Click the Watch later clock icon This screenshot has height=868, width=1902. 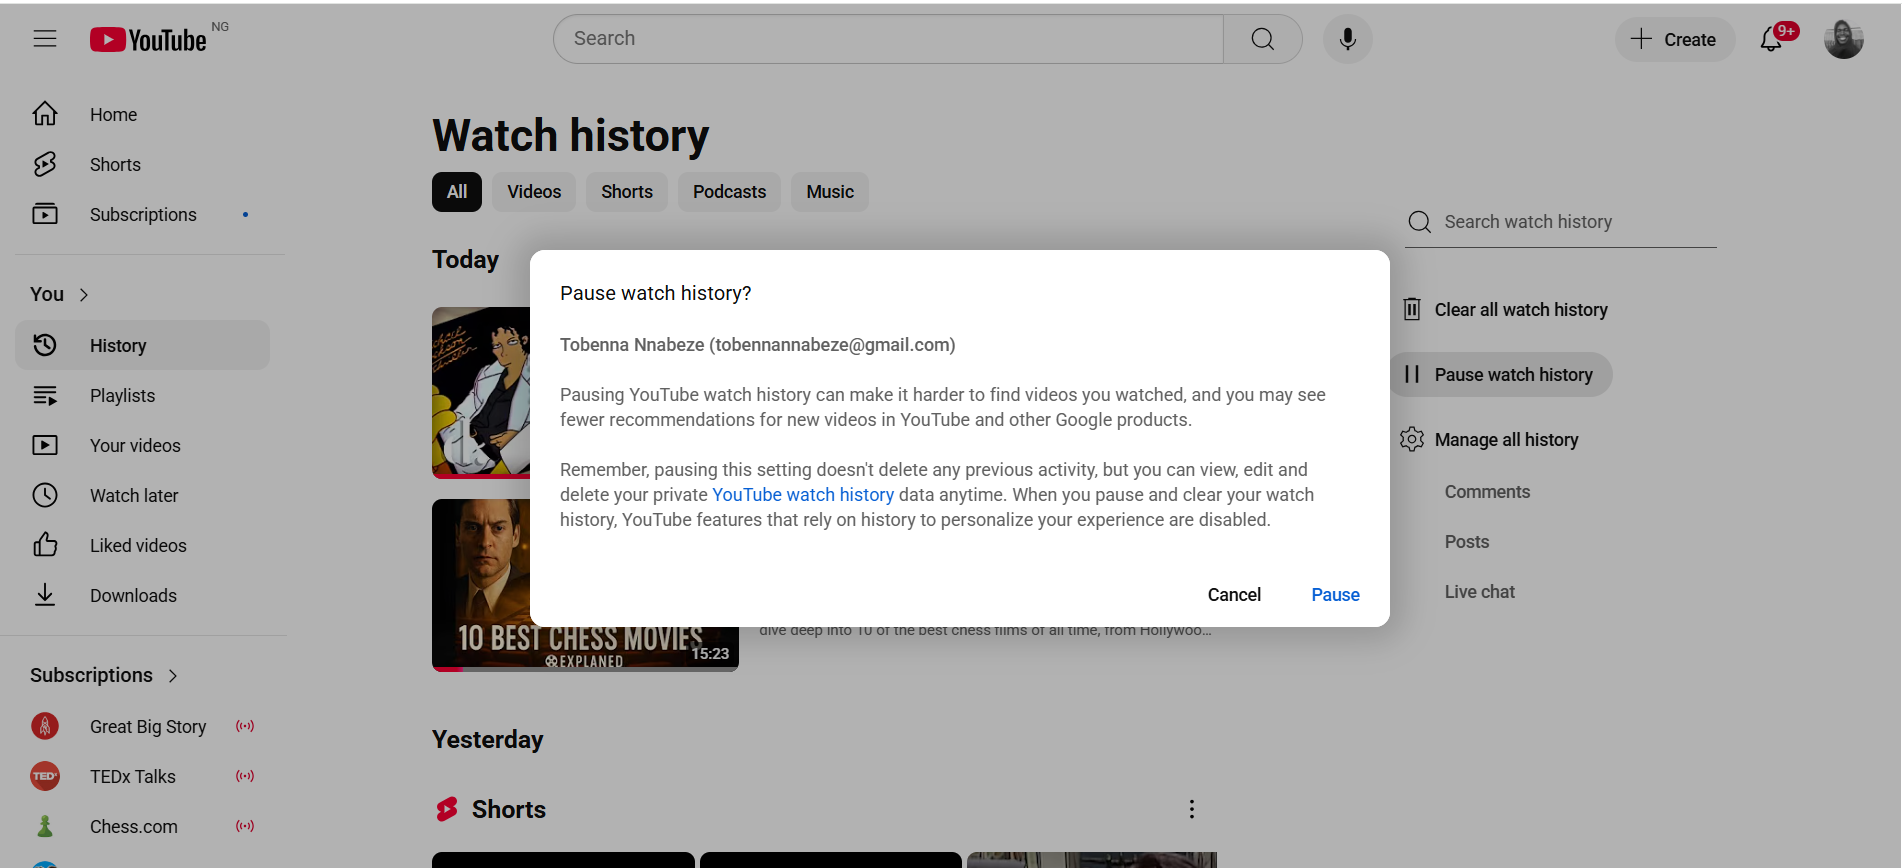45,495
